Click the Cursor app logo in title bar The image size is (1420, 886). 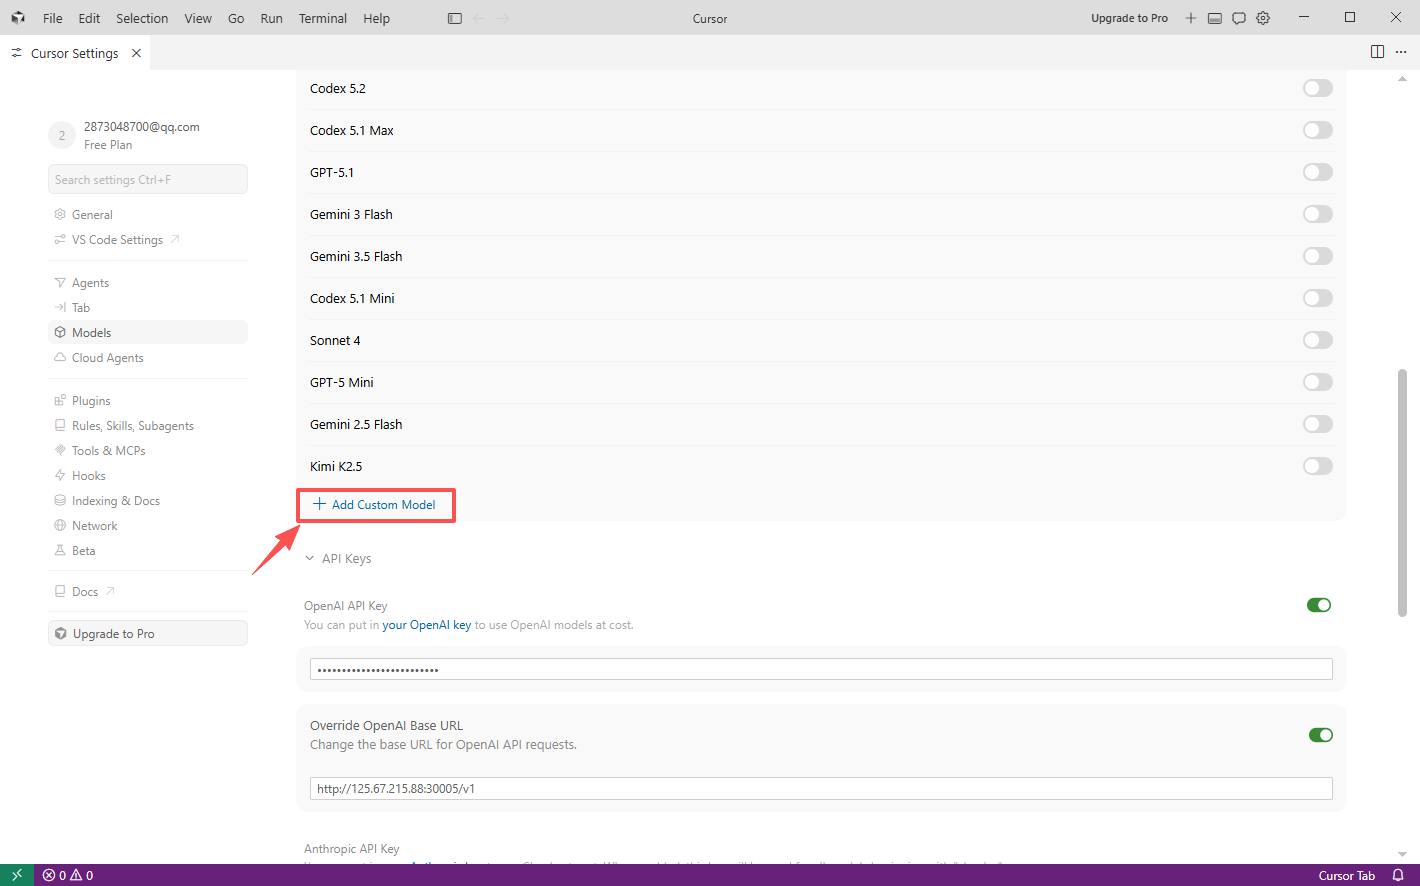click(18, 18)
